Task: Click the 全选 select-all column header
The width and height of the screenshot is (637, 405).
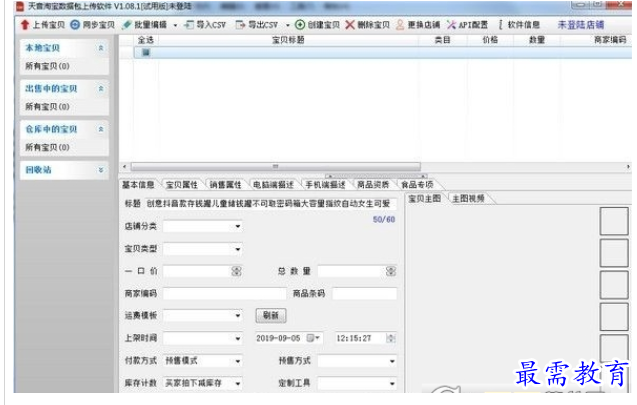Action: click(146, 40)
